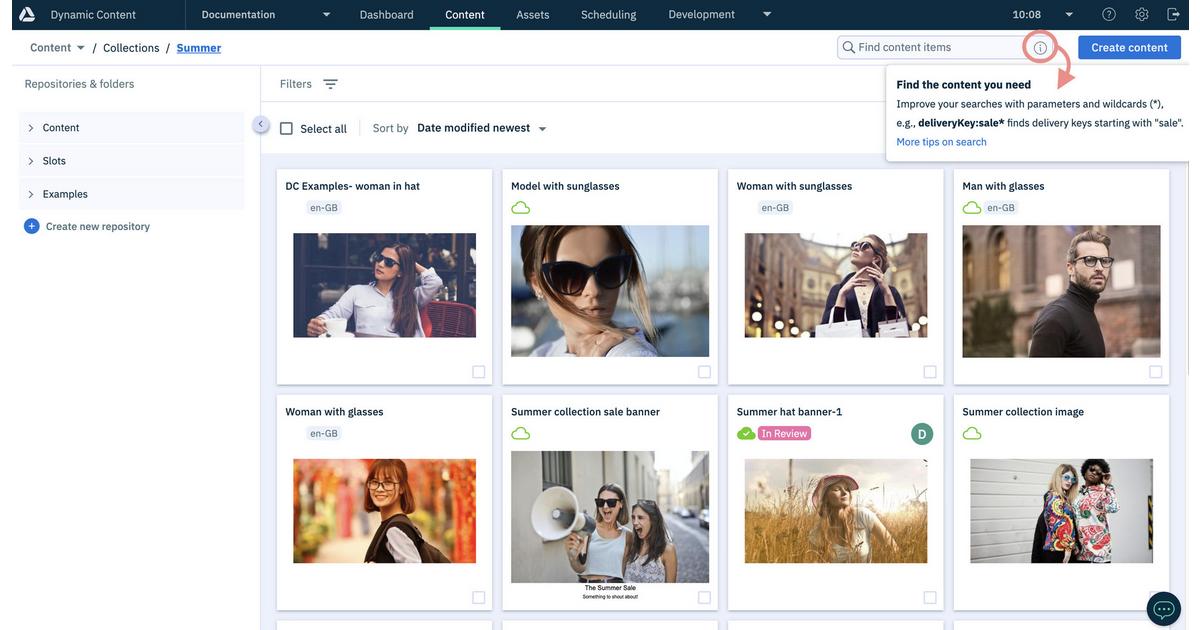Go to Collections breadcrumb
Screen dimensions: 1200x630
pos(131,48)
